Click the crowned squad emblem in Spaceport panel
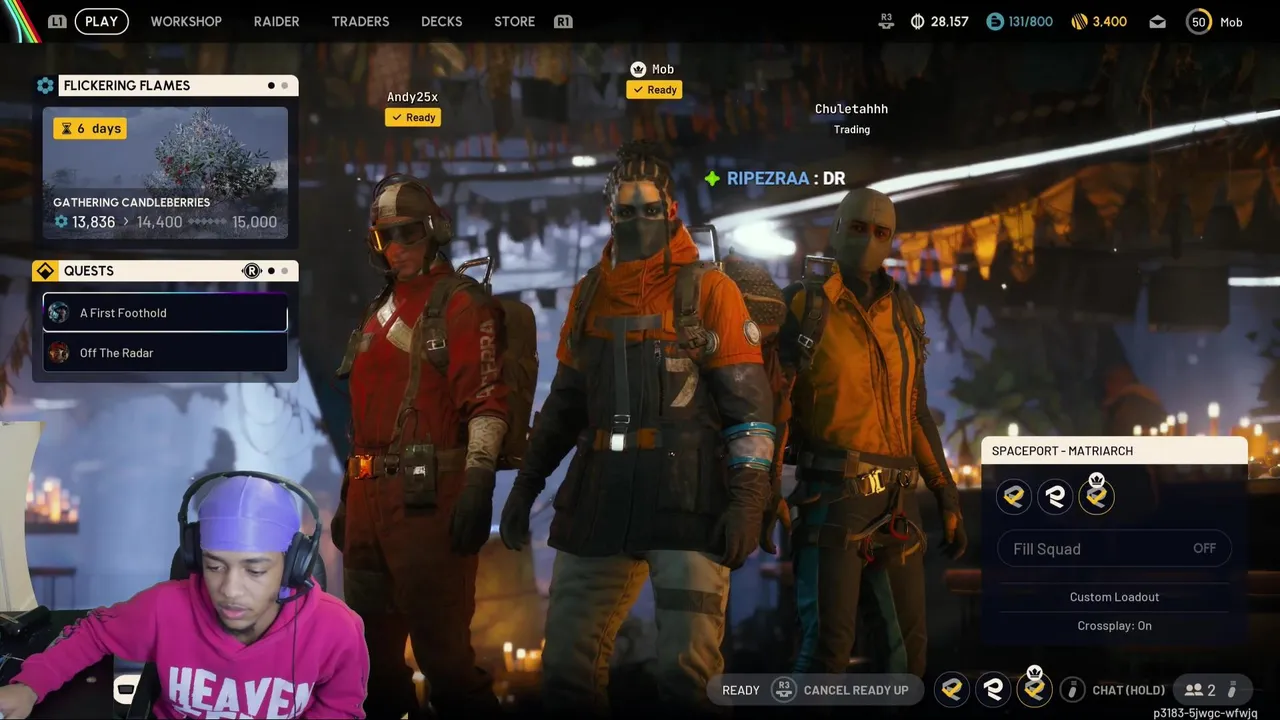The height and width of the screenshot is (720, 1280). [x=1096, y=496]
